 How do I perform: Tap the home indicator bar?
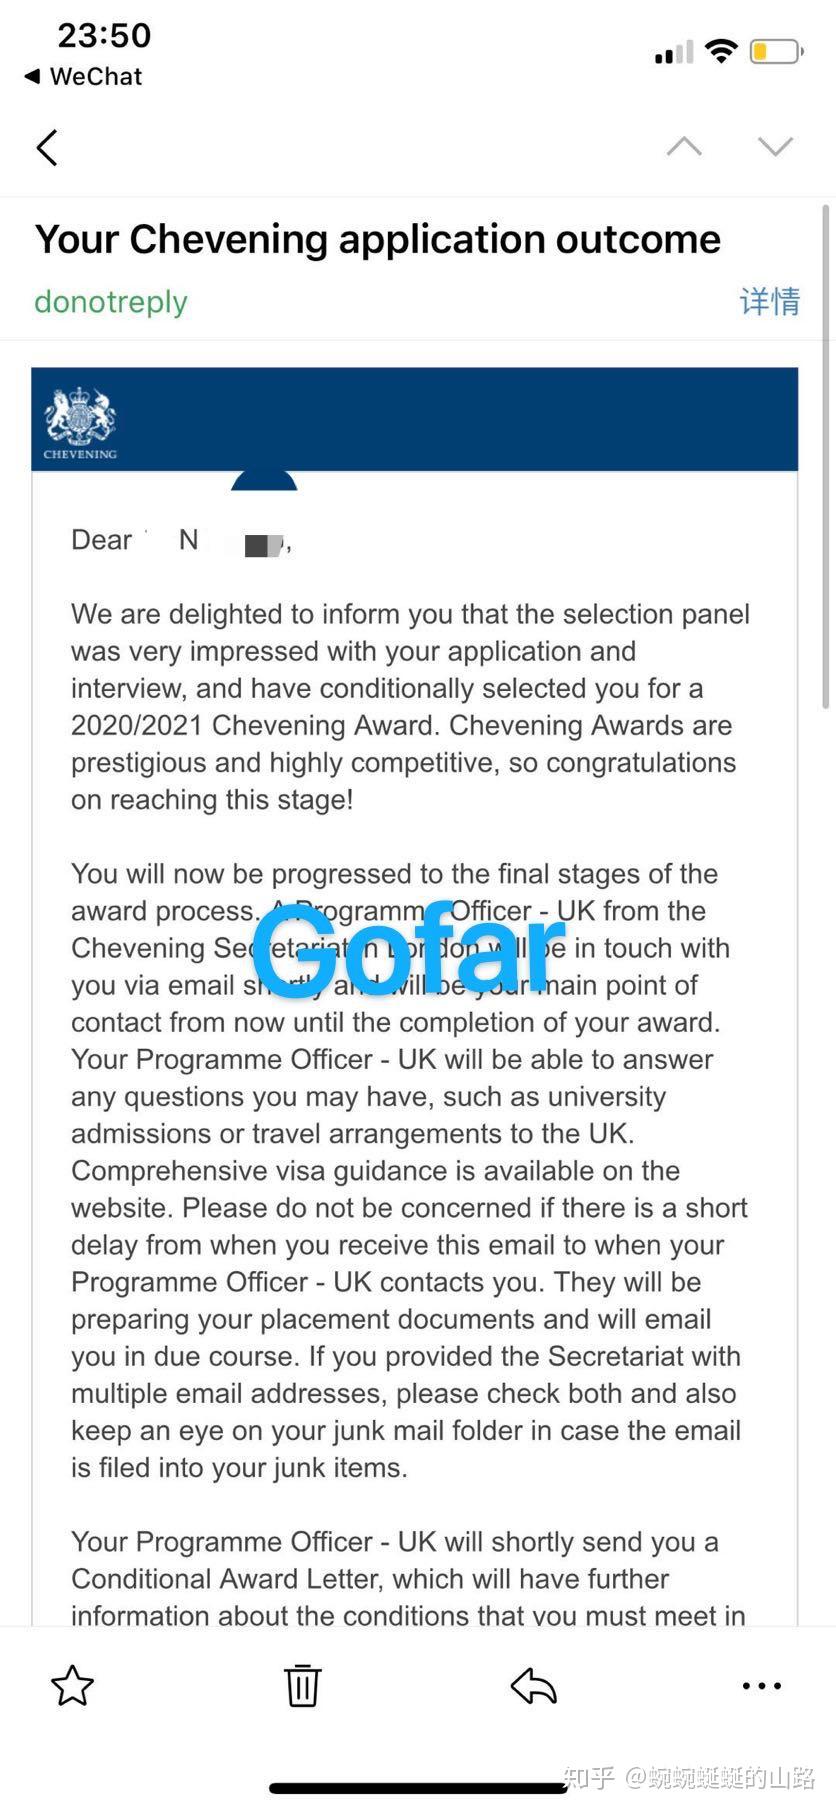418,1789
